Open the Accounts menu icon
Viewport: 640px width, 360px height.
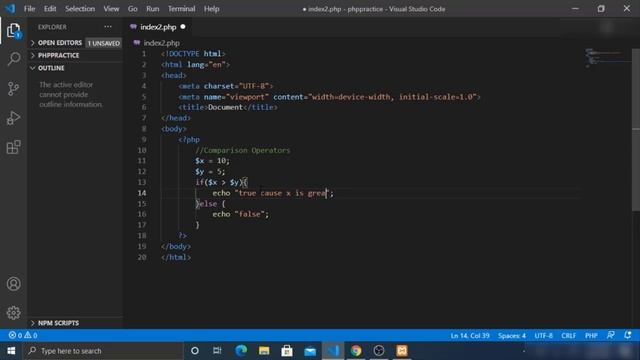pos(13,284)
